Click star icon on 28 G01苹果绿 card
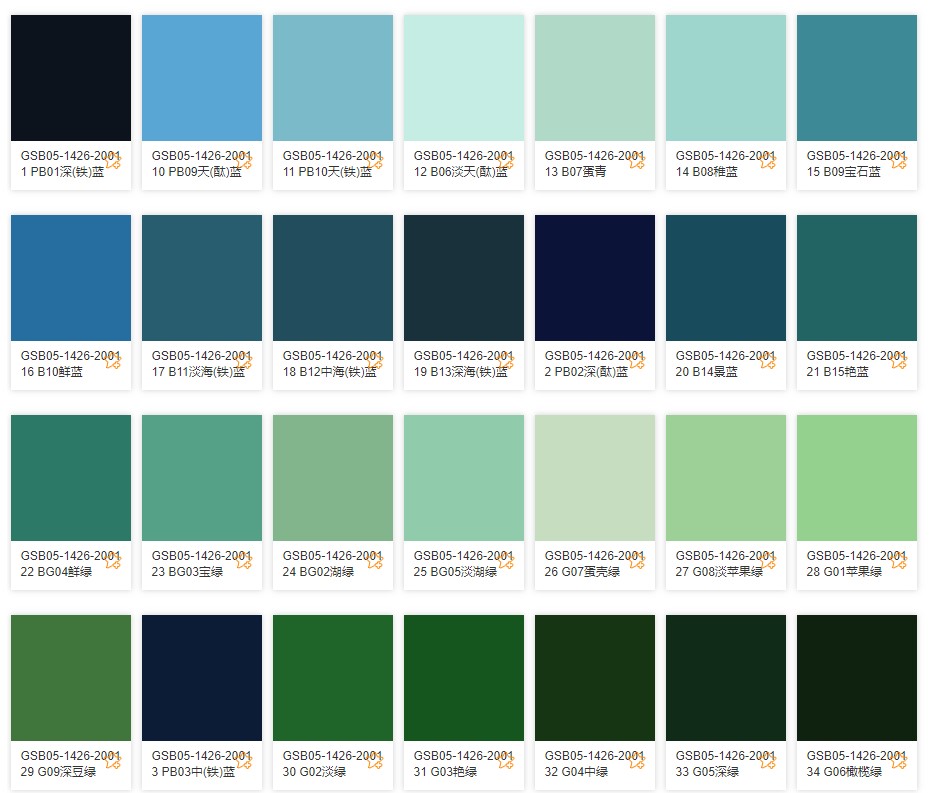The width and height of the screenshot is (929, 793). (x=899, y=562)
